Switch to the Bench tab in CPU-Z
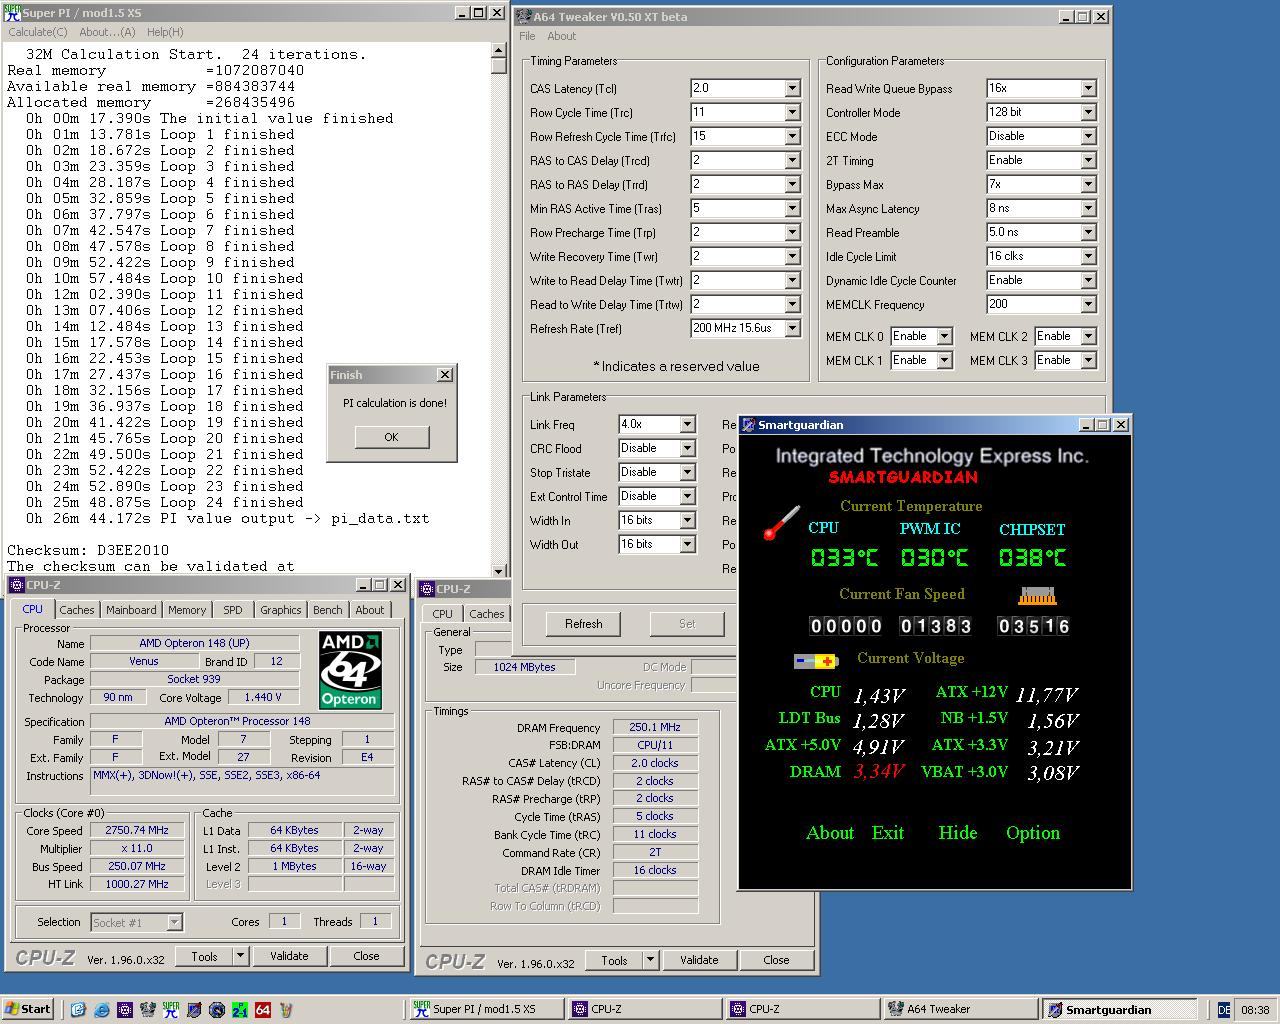 (x=327, y=610)
